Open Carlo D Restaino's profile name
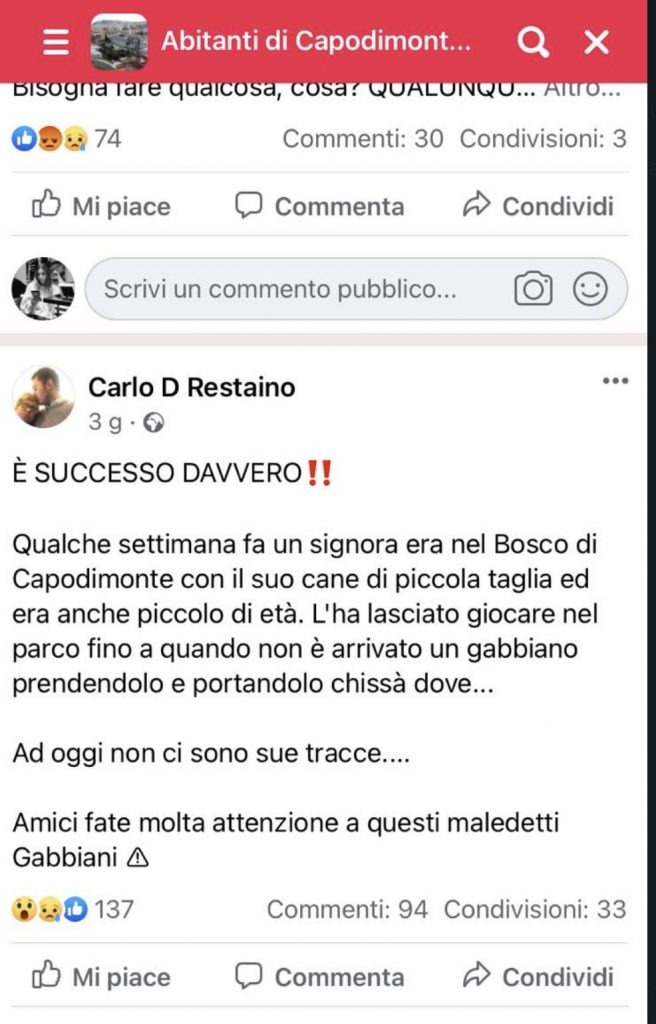Viewport: 656px width, 1024px height. (x=191, y=387)
